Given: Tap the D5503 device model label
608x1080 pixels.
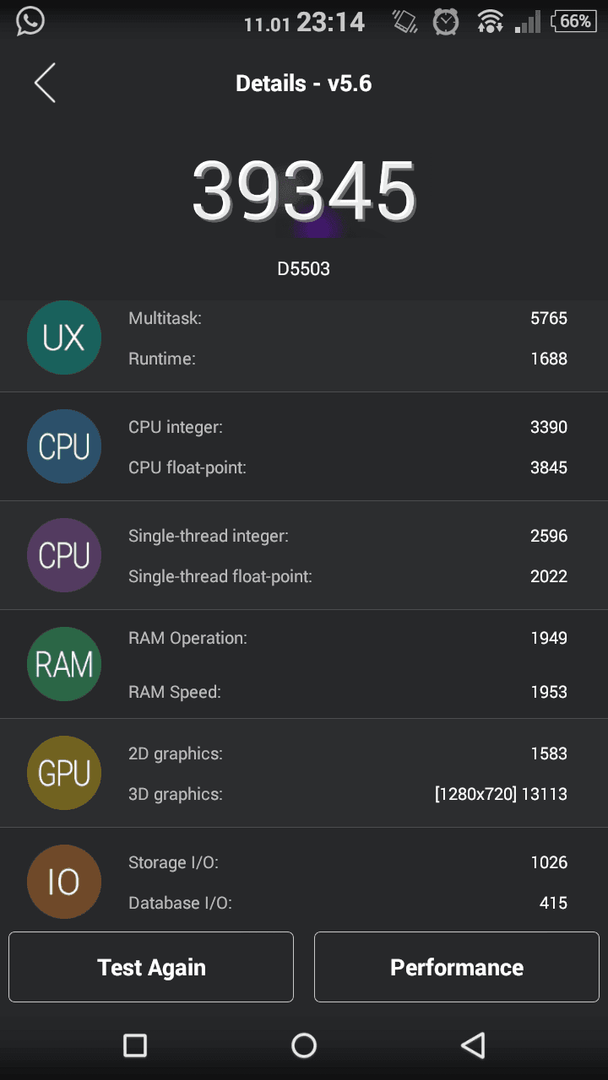Looking at the screenshot, I should [x=304, y=269].
